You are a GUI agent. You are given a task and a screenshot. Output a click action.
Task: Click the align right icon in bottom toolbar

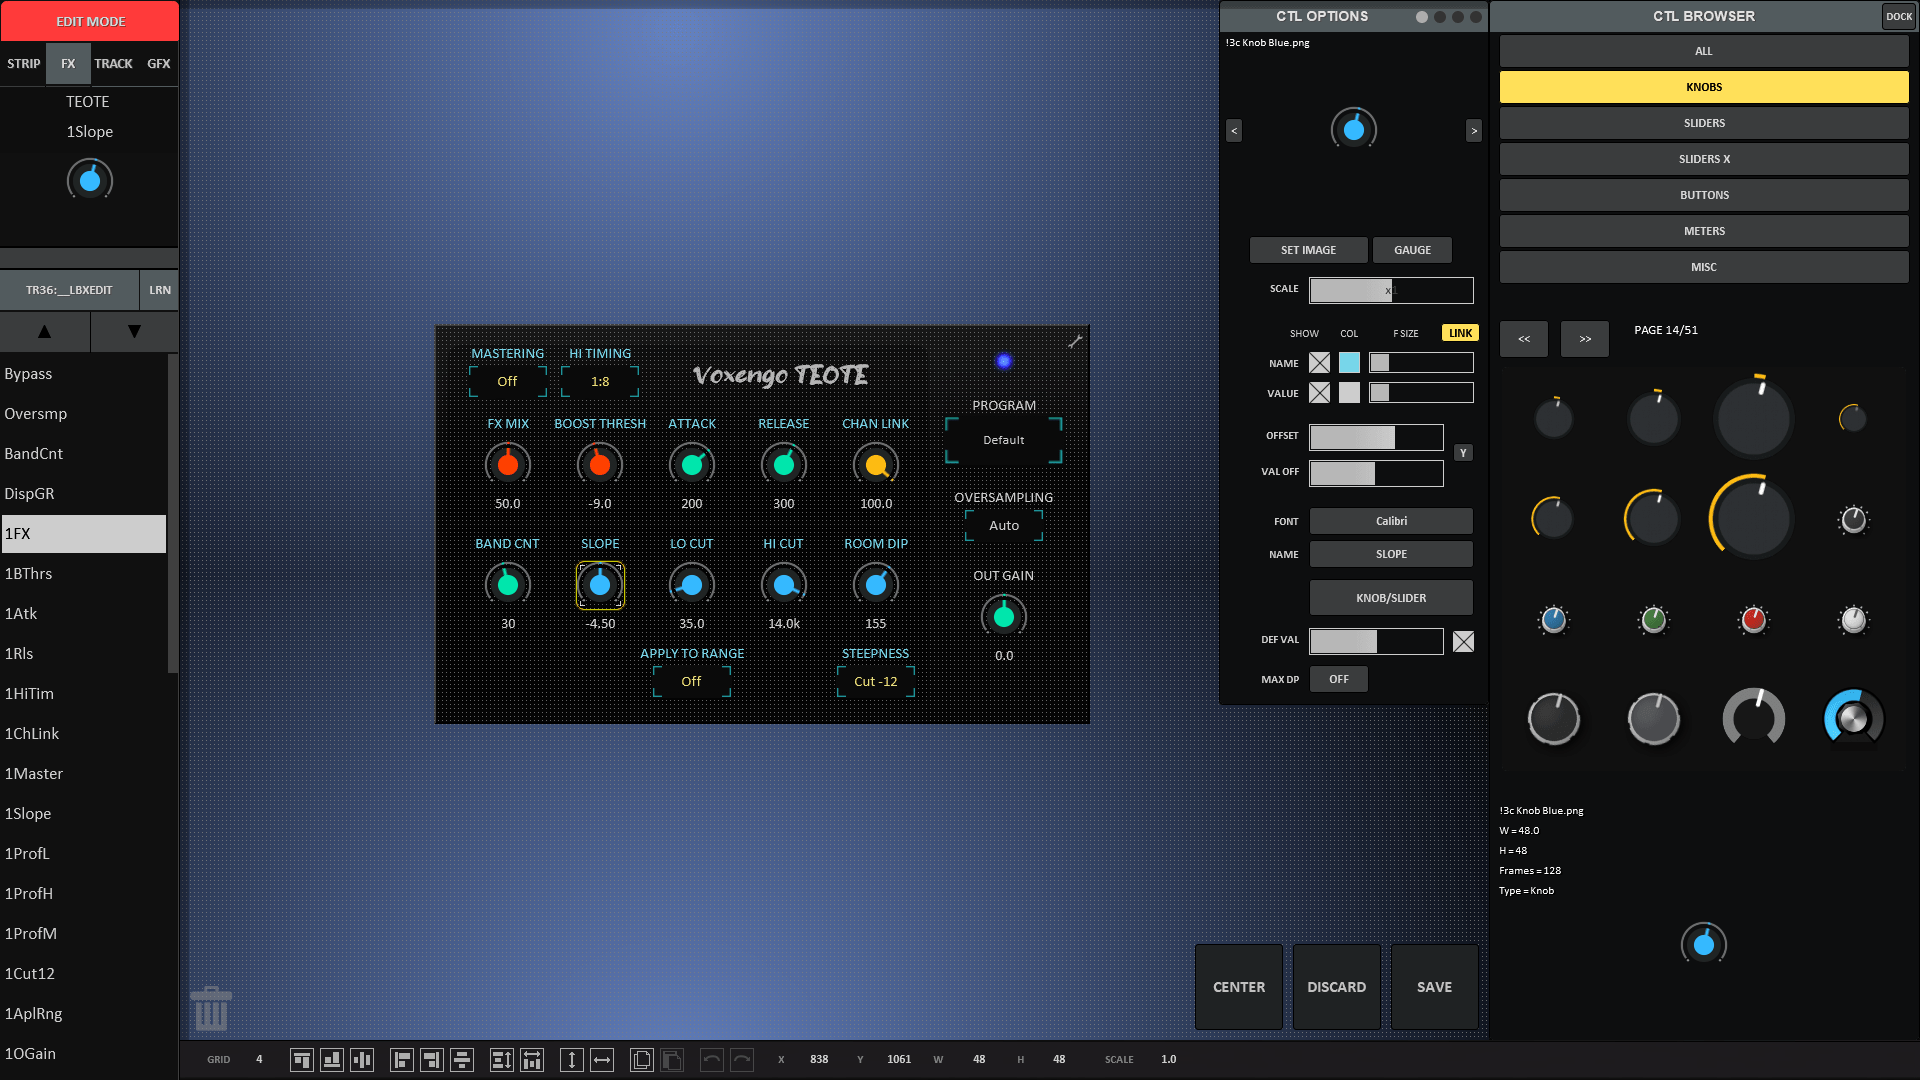click(x=431, y=1060)
